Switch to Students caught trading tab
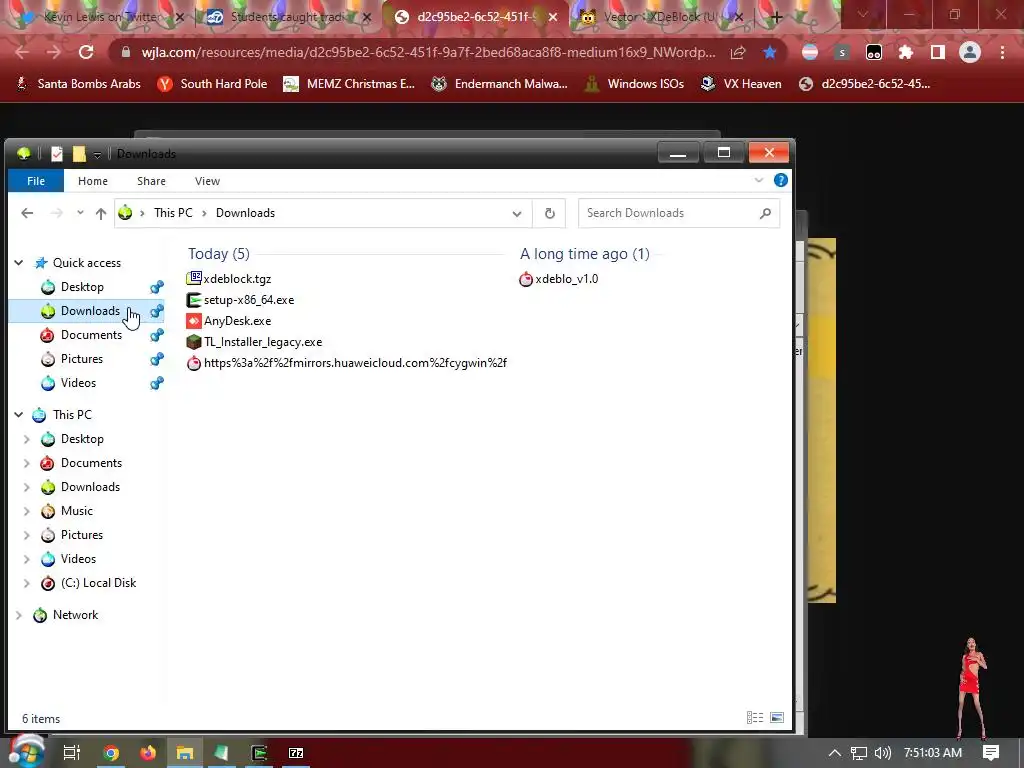This screenshot has width=1024, height=768. [285, 17]
